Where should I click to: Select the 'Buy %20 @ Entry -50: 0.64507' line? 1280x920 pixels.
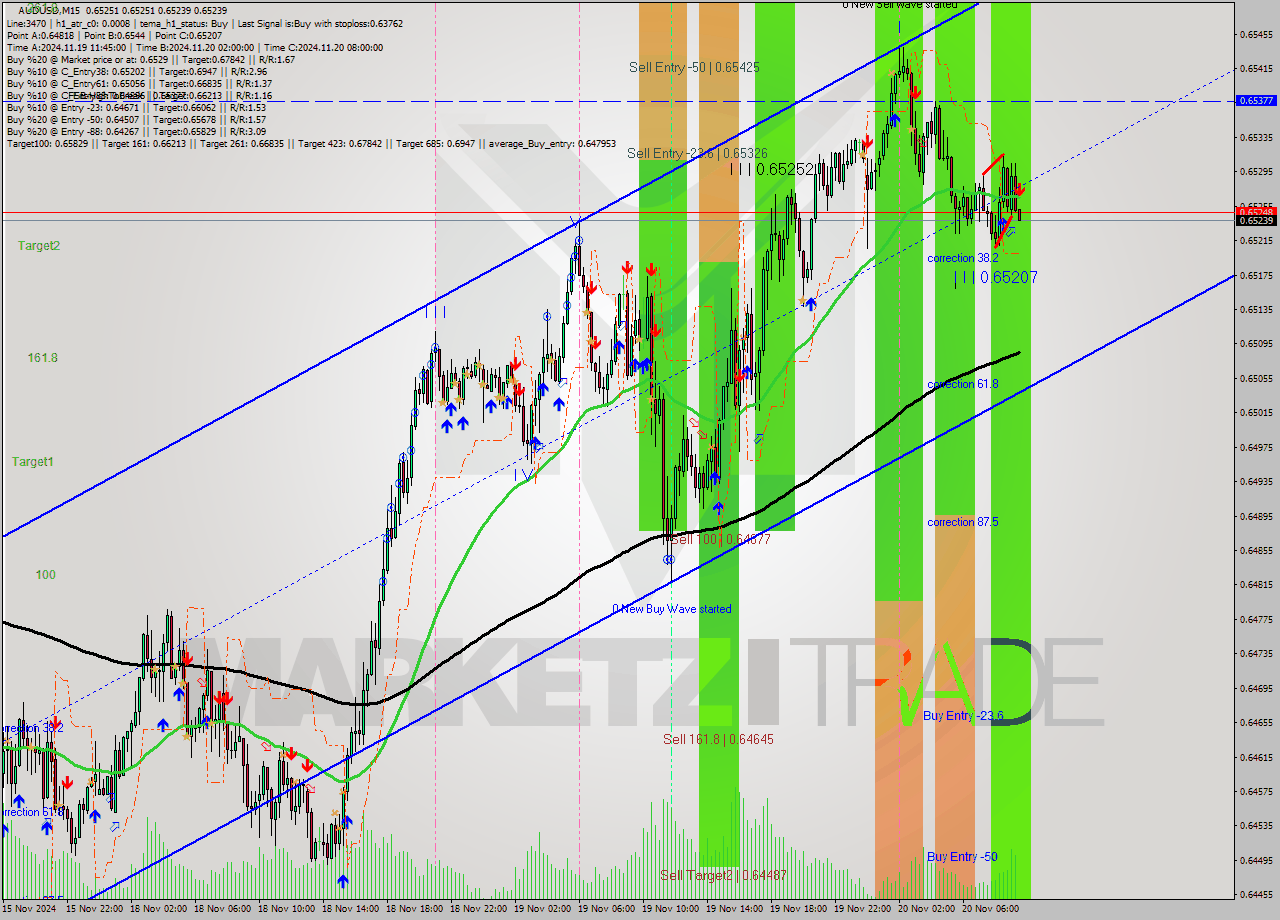click(x=136, y=119)
